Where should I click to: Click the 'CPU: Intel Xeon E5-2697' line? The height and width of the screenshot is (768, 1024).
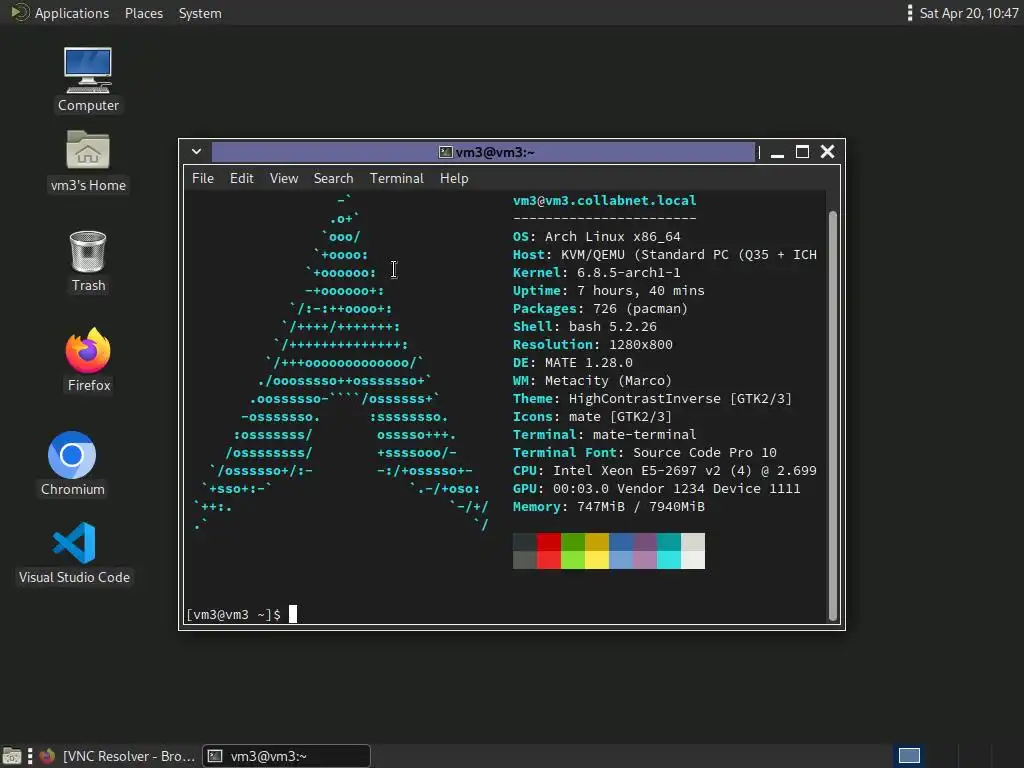[x=665, y=470]
